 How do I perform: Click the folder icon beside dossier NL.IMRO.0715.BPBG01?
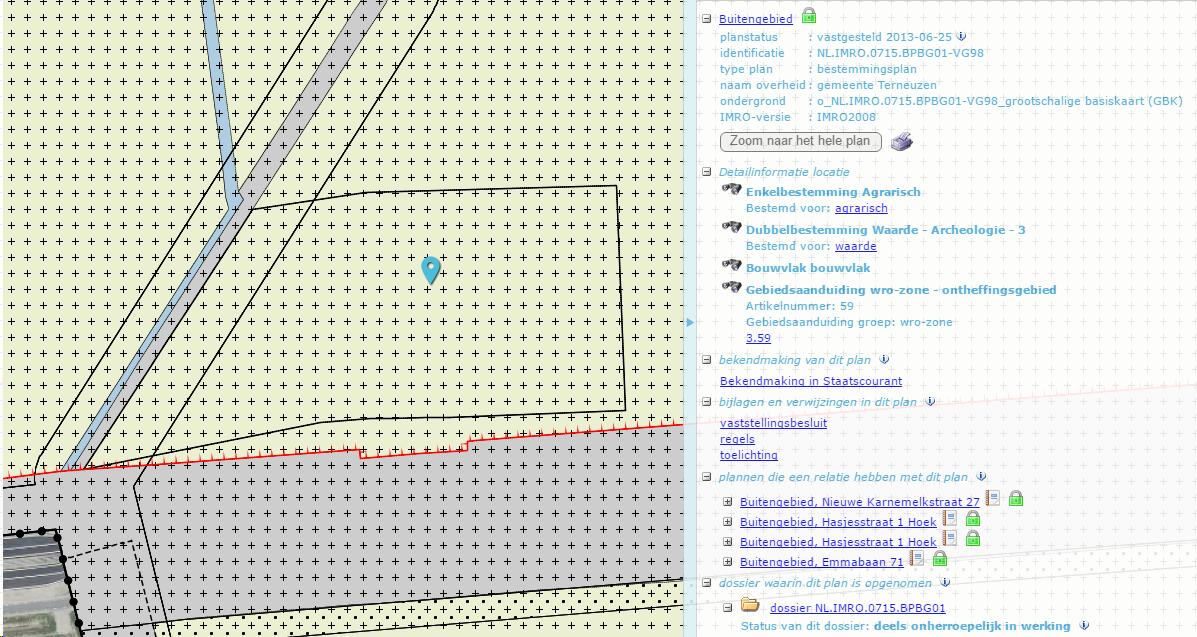click(x=750, y=605)
